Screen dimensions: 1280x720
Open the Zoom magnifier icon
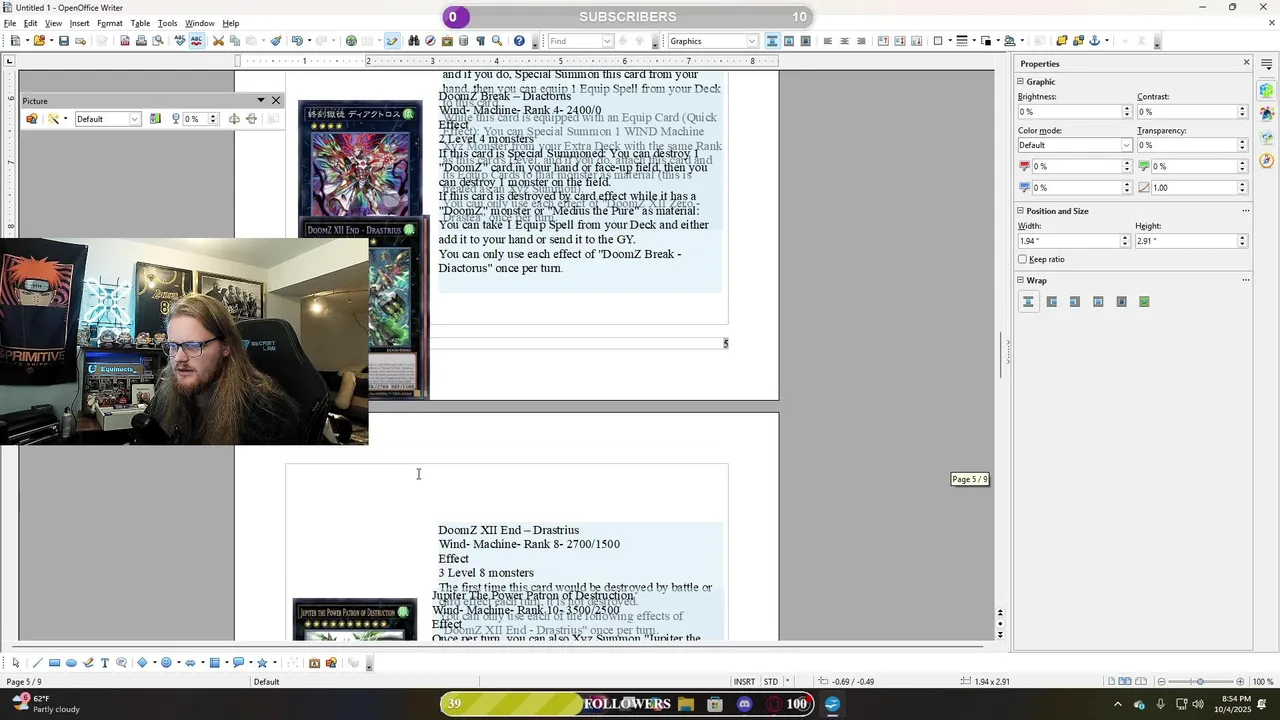point(497,41)
